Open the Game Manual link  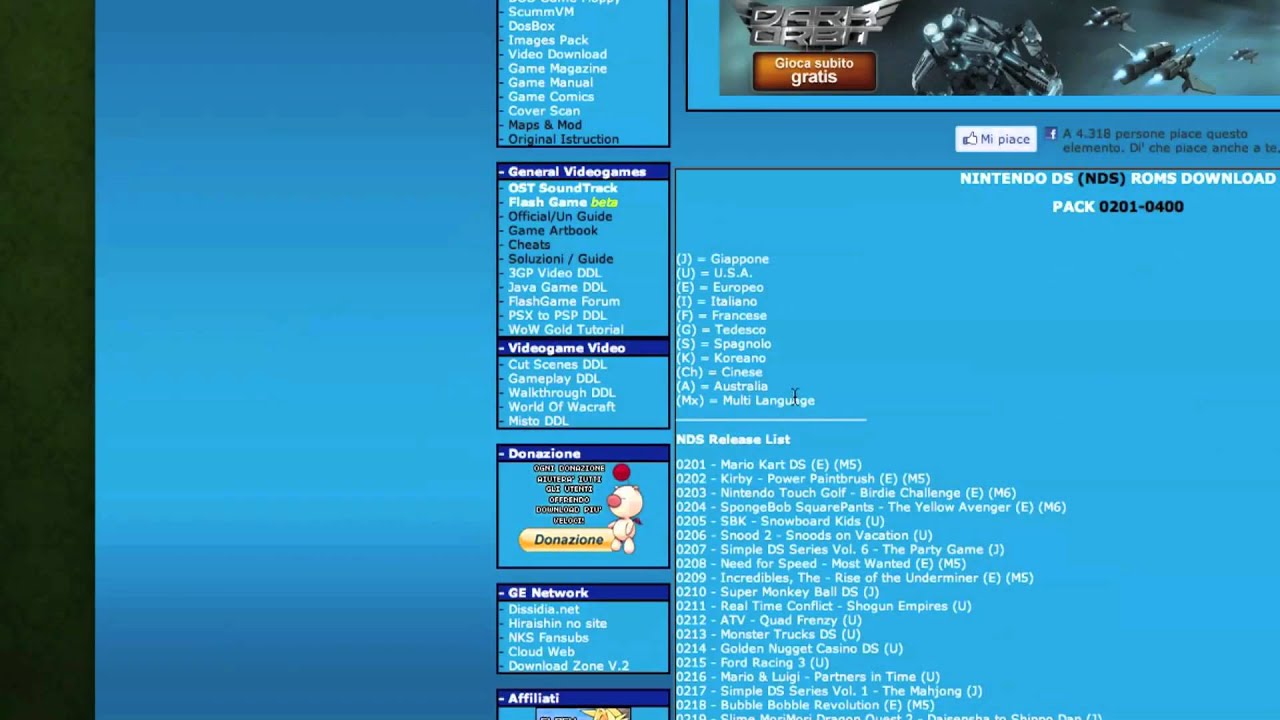550,82
